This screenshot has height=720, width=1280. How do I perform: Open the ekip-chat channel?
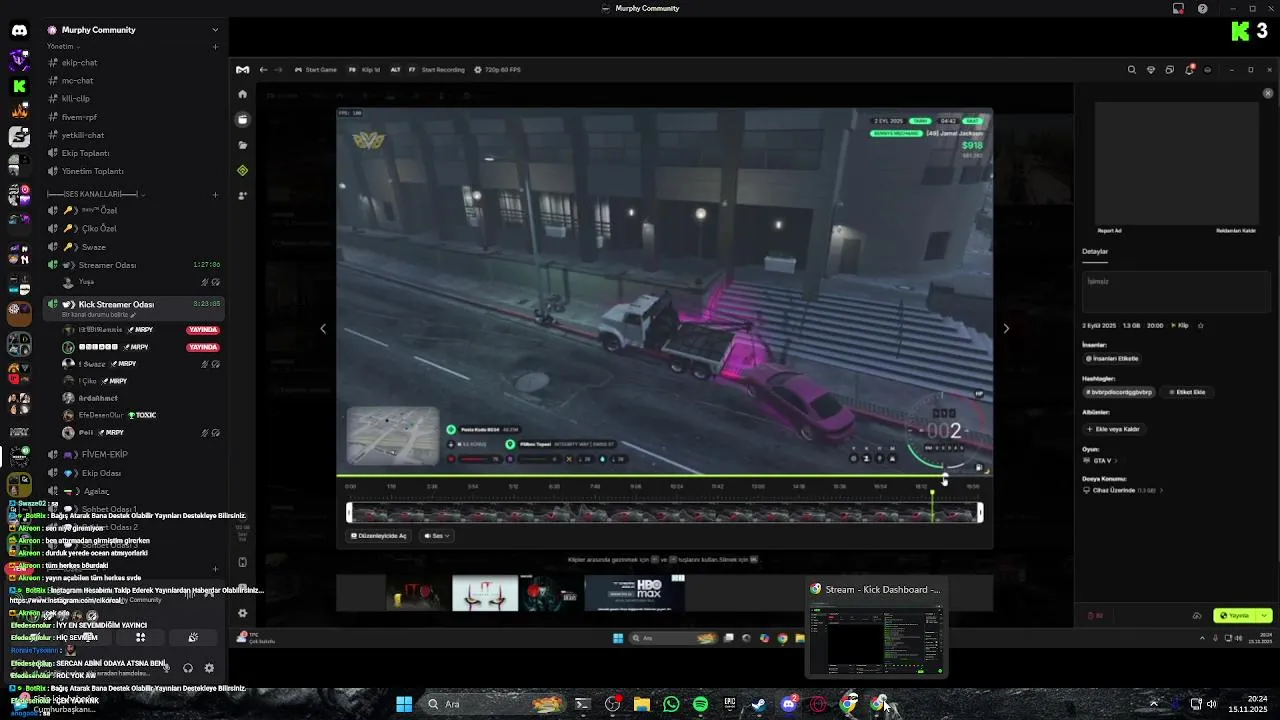coord(133,62)
